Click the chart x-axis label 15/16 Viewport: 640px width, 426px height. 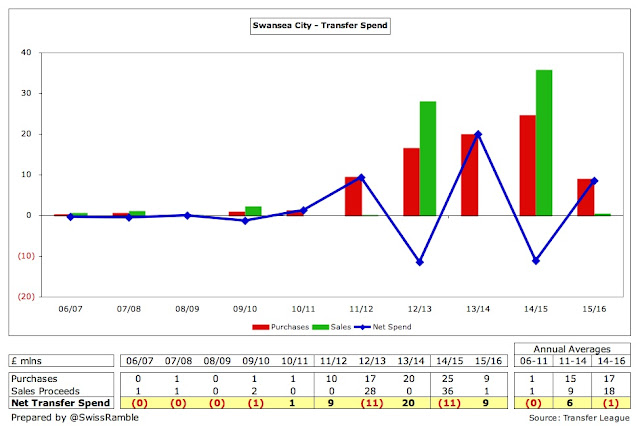coord(594,309)
